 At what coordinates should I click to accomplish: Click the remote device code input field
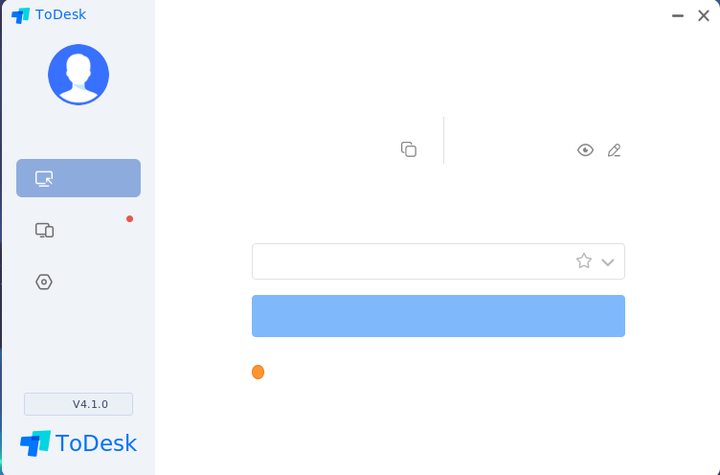pyautogui.click(x=410, y=261)
